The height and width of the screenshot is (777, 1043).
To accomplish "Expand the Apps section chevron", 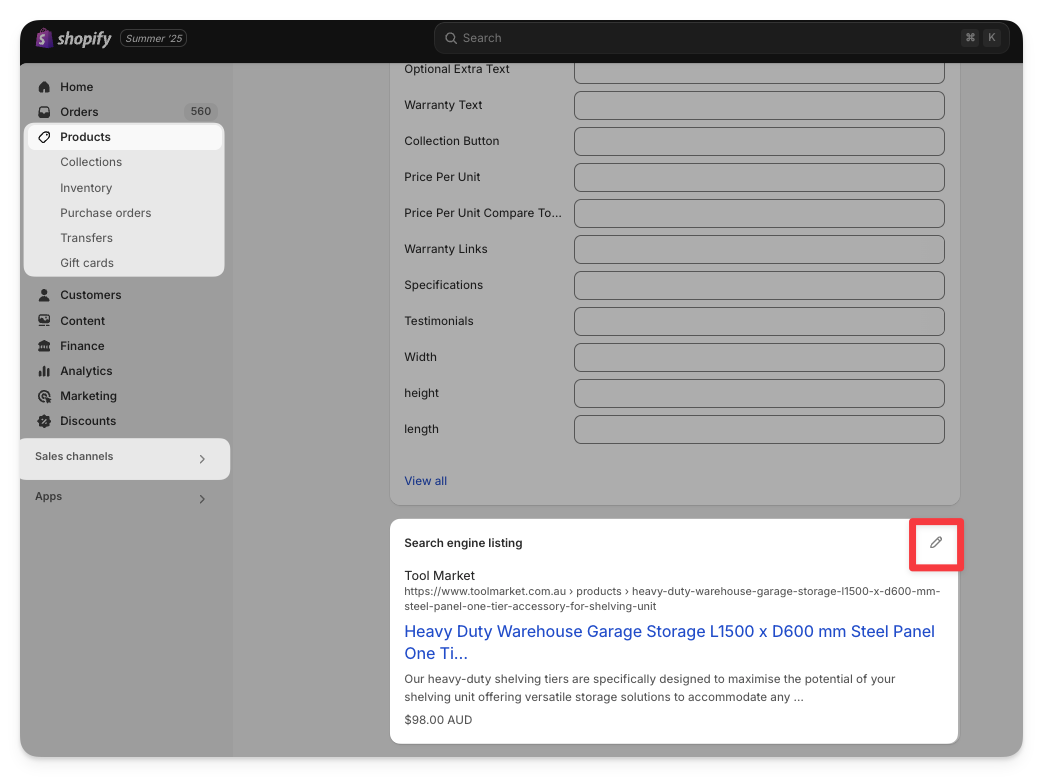I will point(202,498).
